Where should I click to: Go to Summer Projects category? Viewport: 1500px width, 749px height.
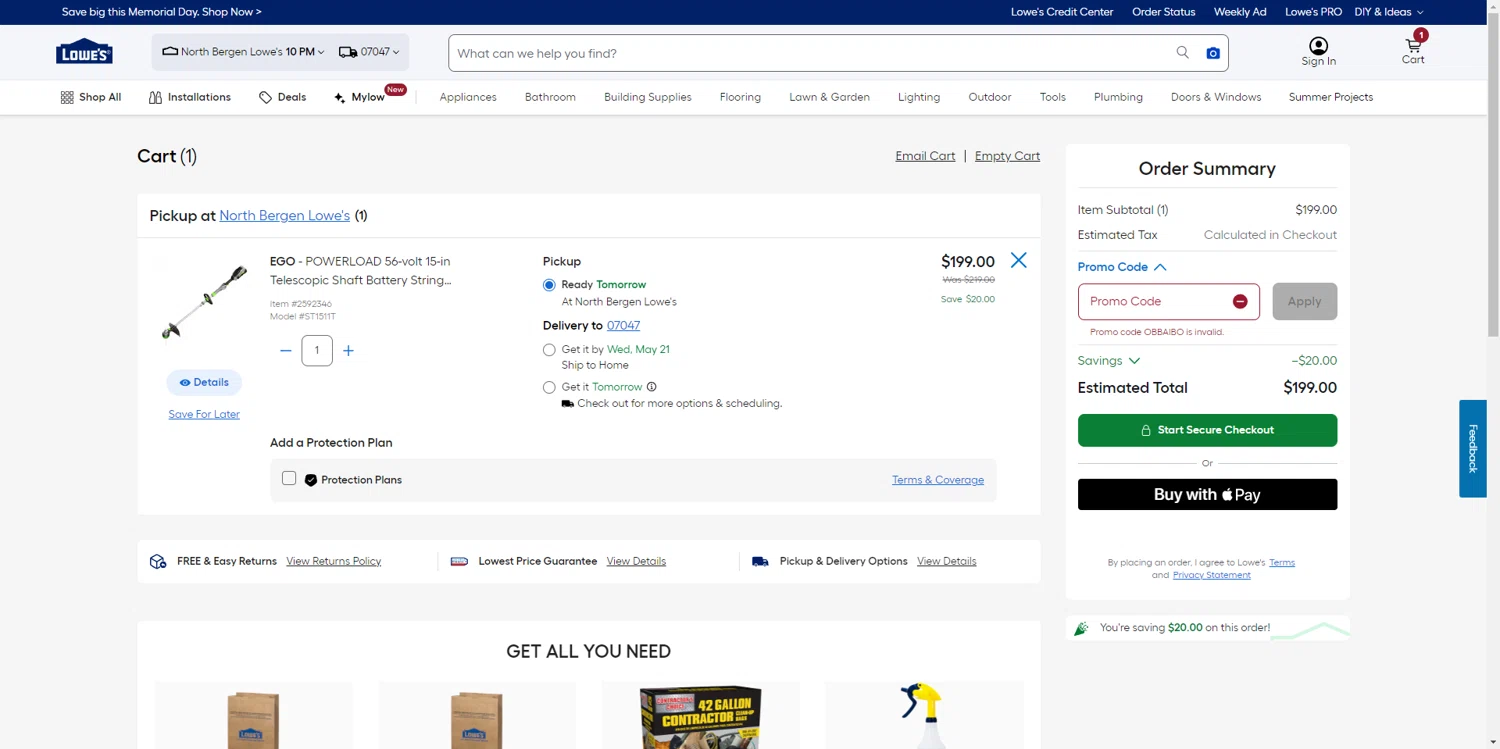(x=1330, y=97)
